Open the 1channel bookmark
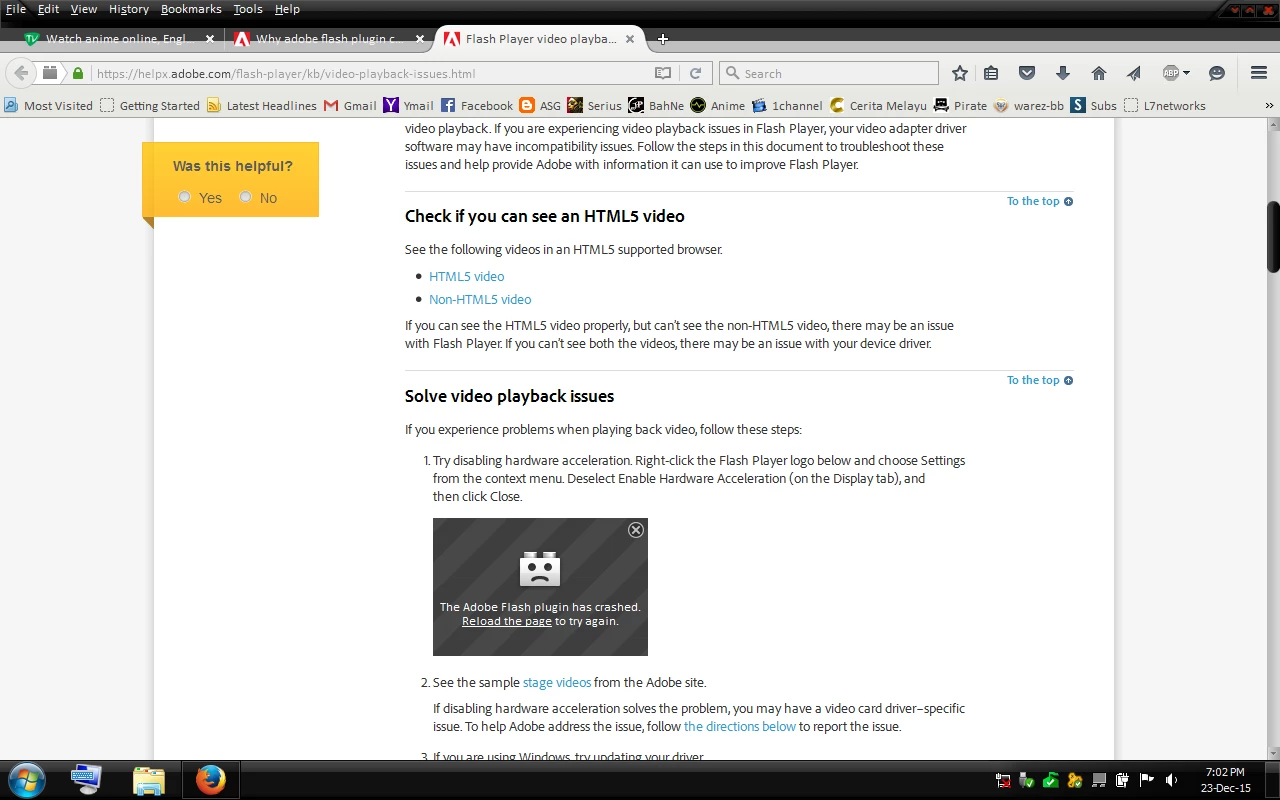Viewport: 1280px width, 800px height. 787,105
